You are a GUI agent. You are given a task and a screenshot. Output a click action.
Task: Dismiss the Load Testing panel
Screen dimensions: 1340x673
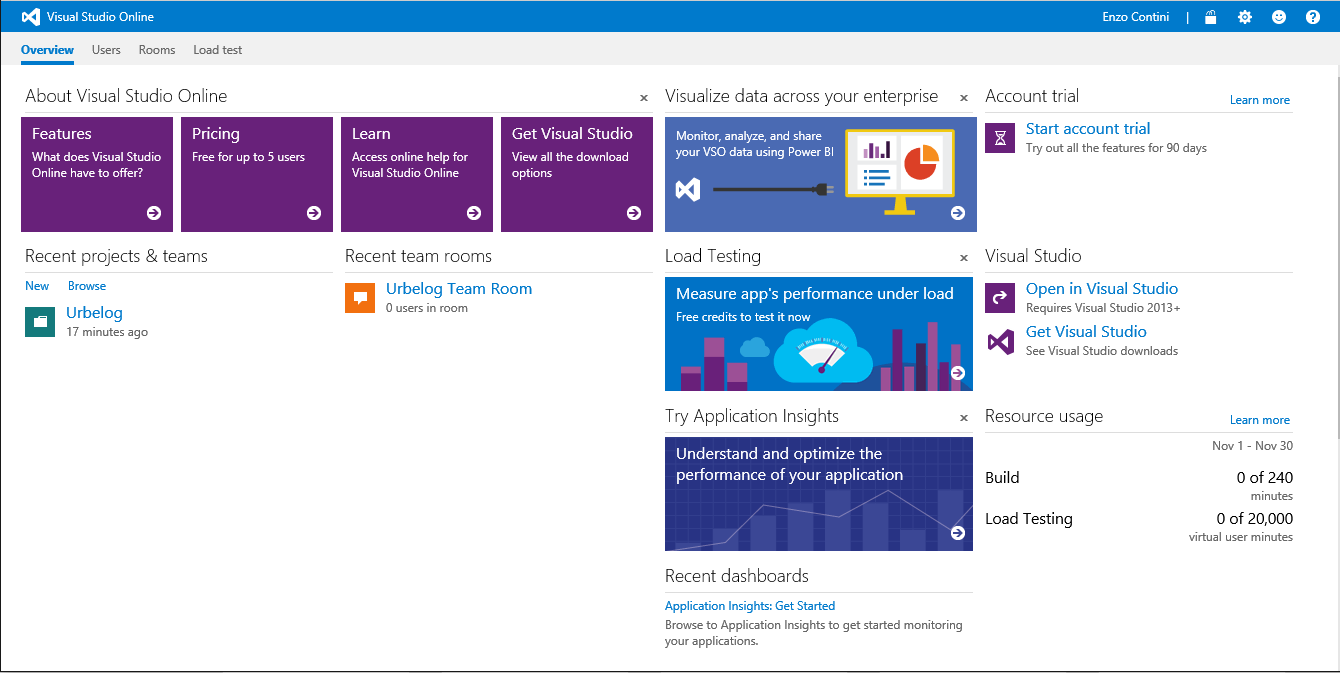click(964, 258)
